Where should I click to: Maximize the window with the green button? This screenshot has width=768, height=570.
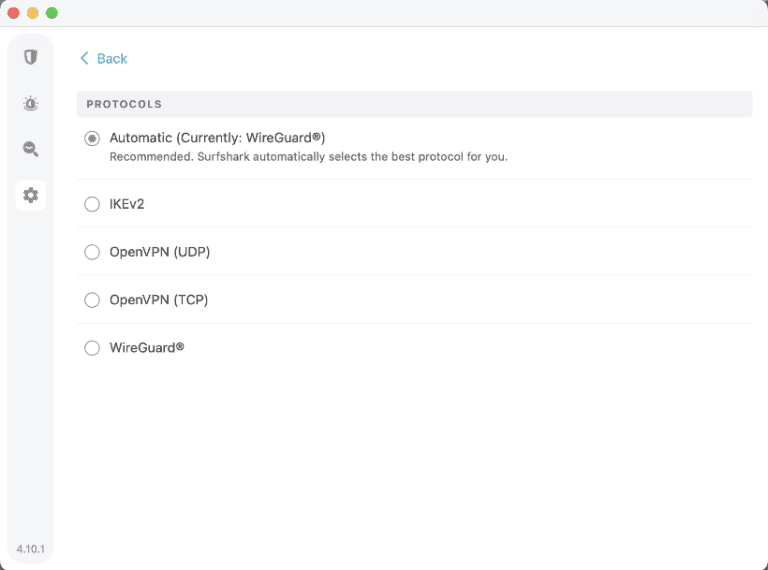52,13
